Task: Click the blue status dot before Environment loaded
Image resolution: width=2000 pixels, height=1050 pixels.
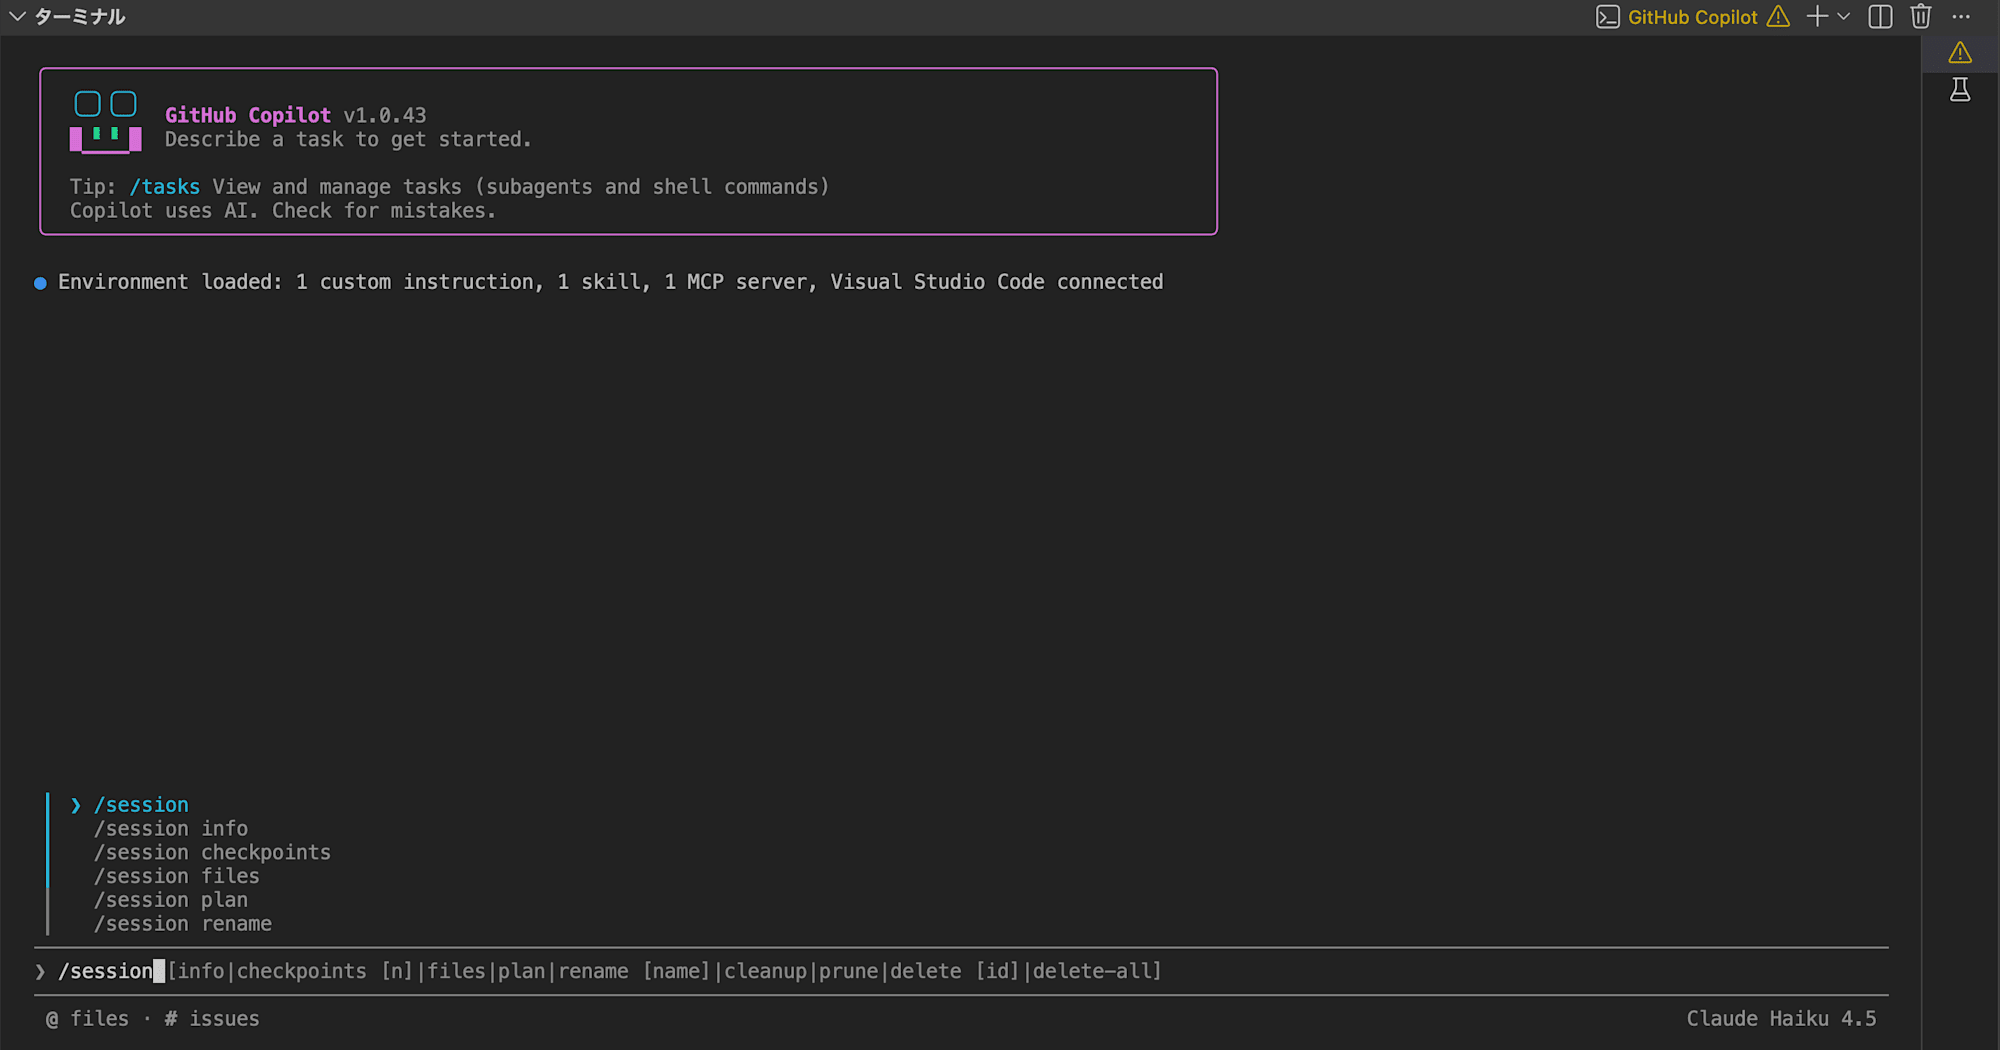Action: (x=40, y=283)
